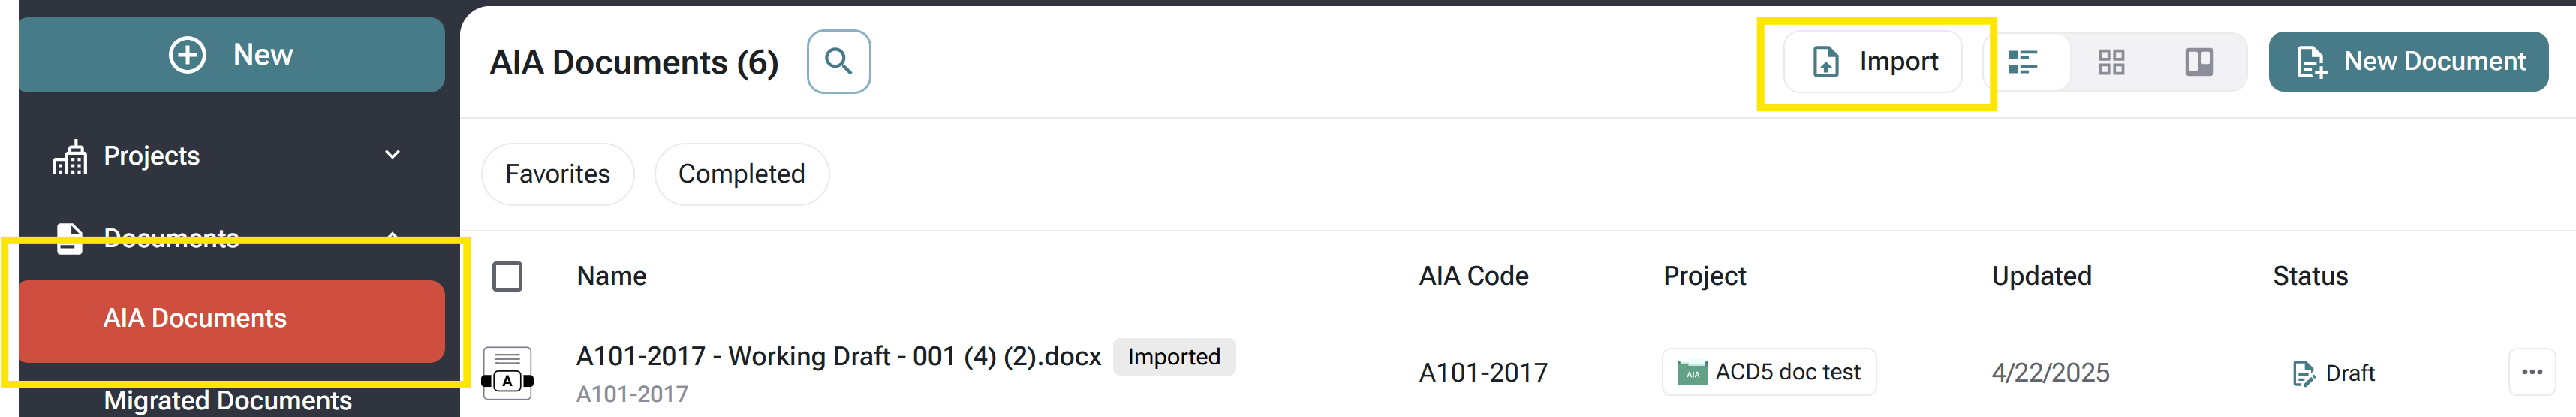Switch to board view layout

tap(2199, 62)
